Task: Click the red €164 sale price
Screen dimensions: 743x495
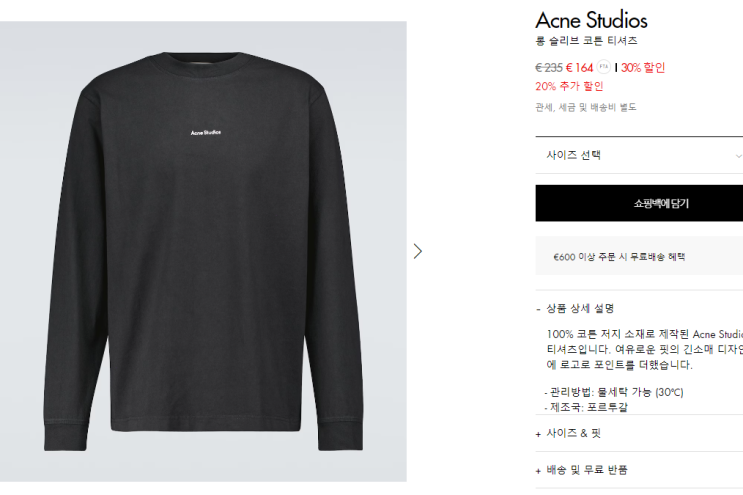Action: [x=580, y=68]
